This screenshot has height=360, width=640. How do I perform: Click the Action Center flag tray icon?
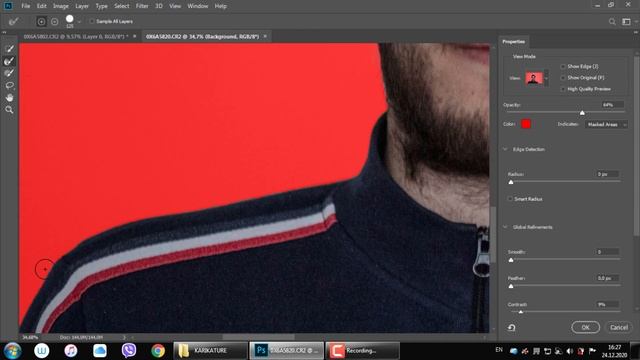point(592,351)
